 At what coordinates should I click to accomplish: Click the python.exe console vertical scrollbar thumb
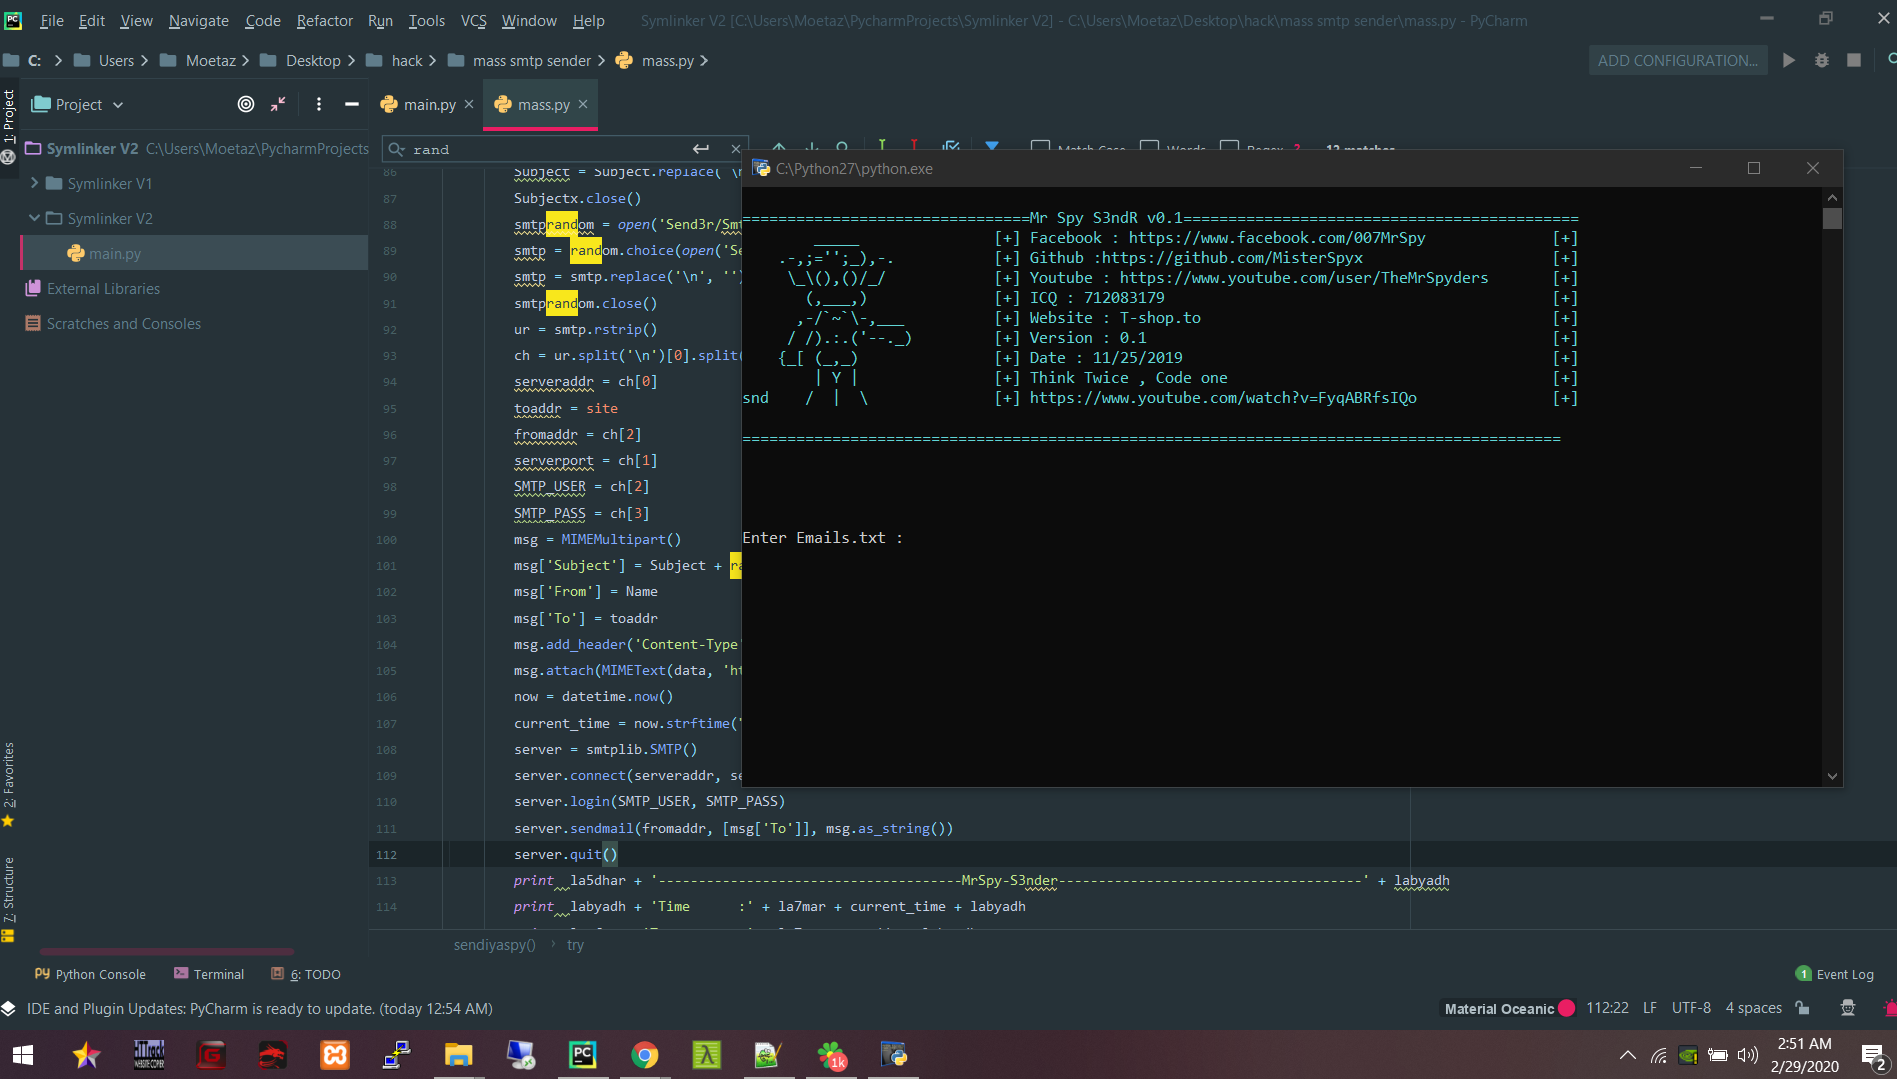pos(1832,218)
